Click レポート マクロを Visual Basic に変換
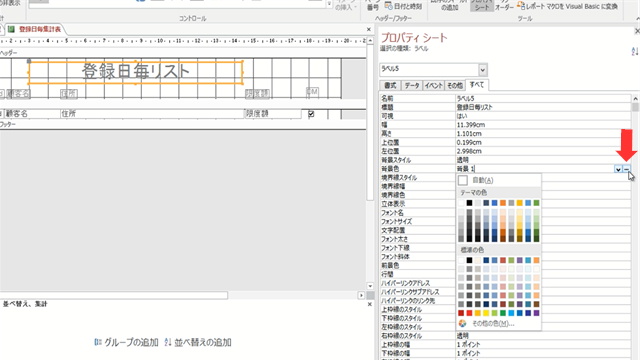Viewport: 640px width, 360px height. (568, 6)
